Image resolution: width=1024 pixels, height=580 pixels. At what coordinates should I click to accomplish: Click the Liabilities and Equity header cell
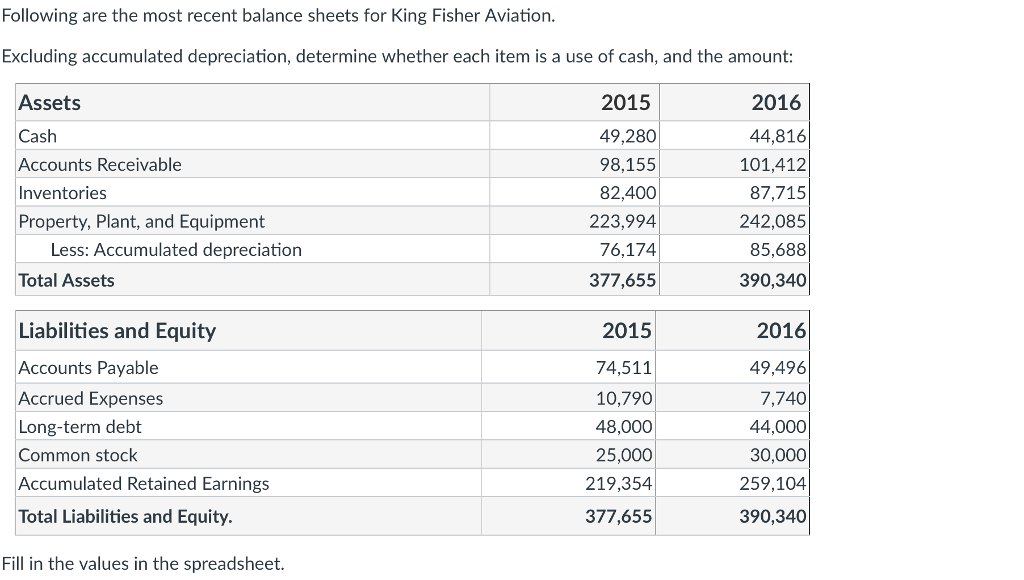[x=117, y=330]
